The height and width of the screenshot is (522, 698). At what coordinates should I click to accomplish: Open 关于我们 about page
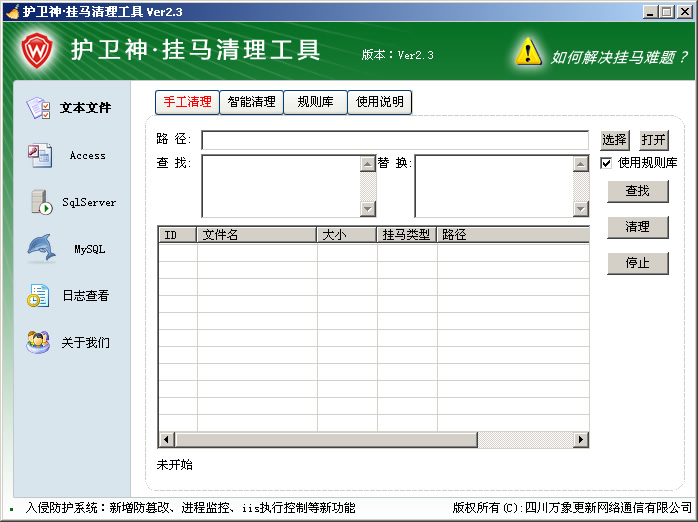click(x=85, y=342)
